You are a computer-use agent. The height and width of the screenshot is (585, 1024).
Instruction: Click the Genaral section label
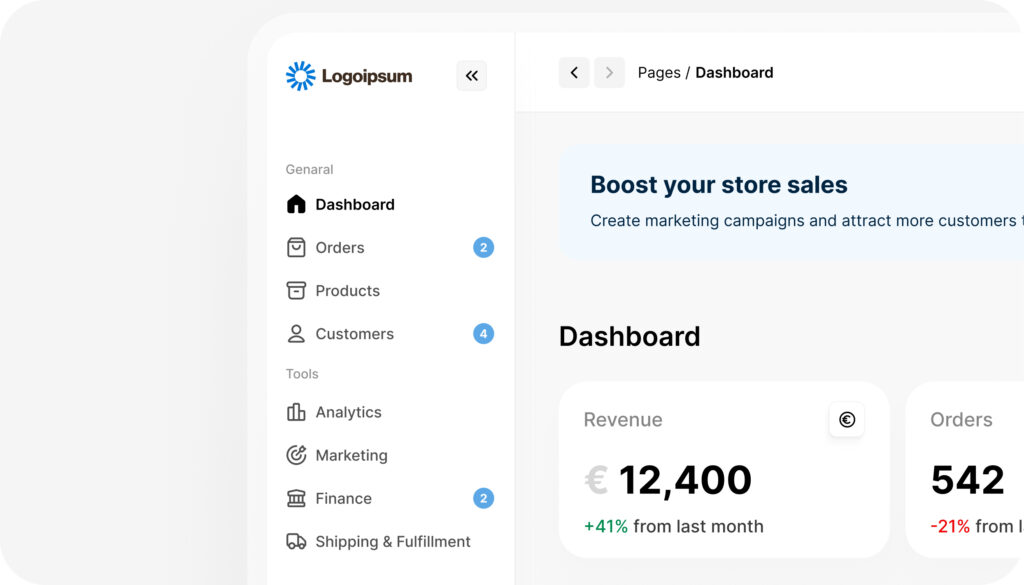pos(310,169)
